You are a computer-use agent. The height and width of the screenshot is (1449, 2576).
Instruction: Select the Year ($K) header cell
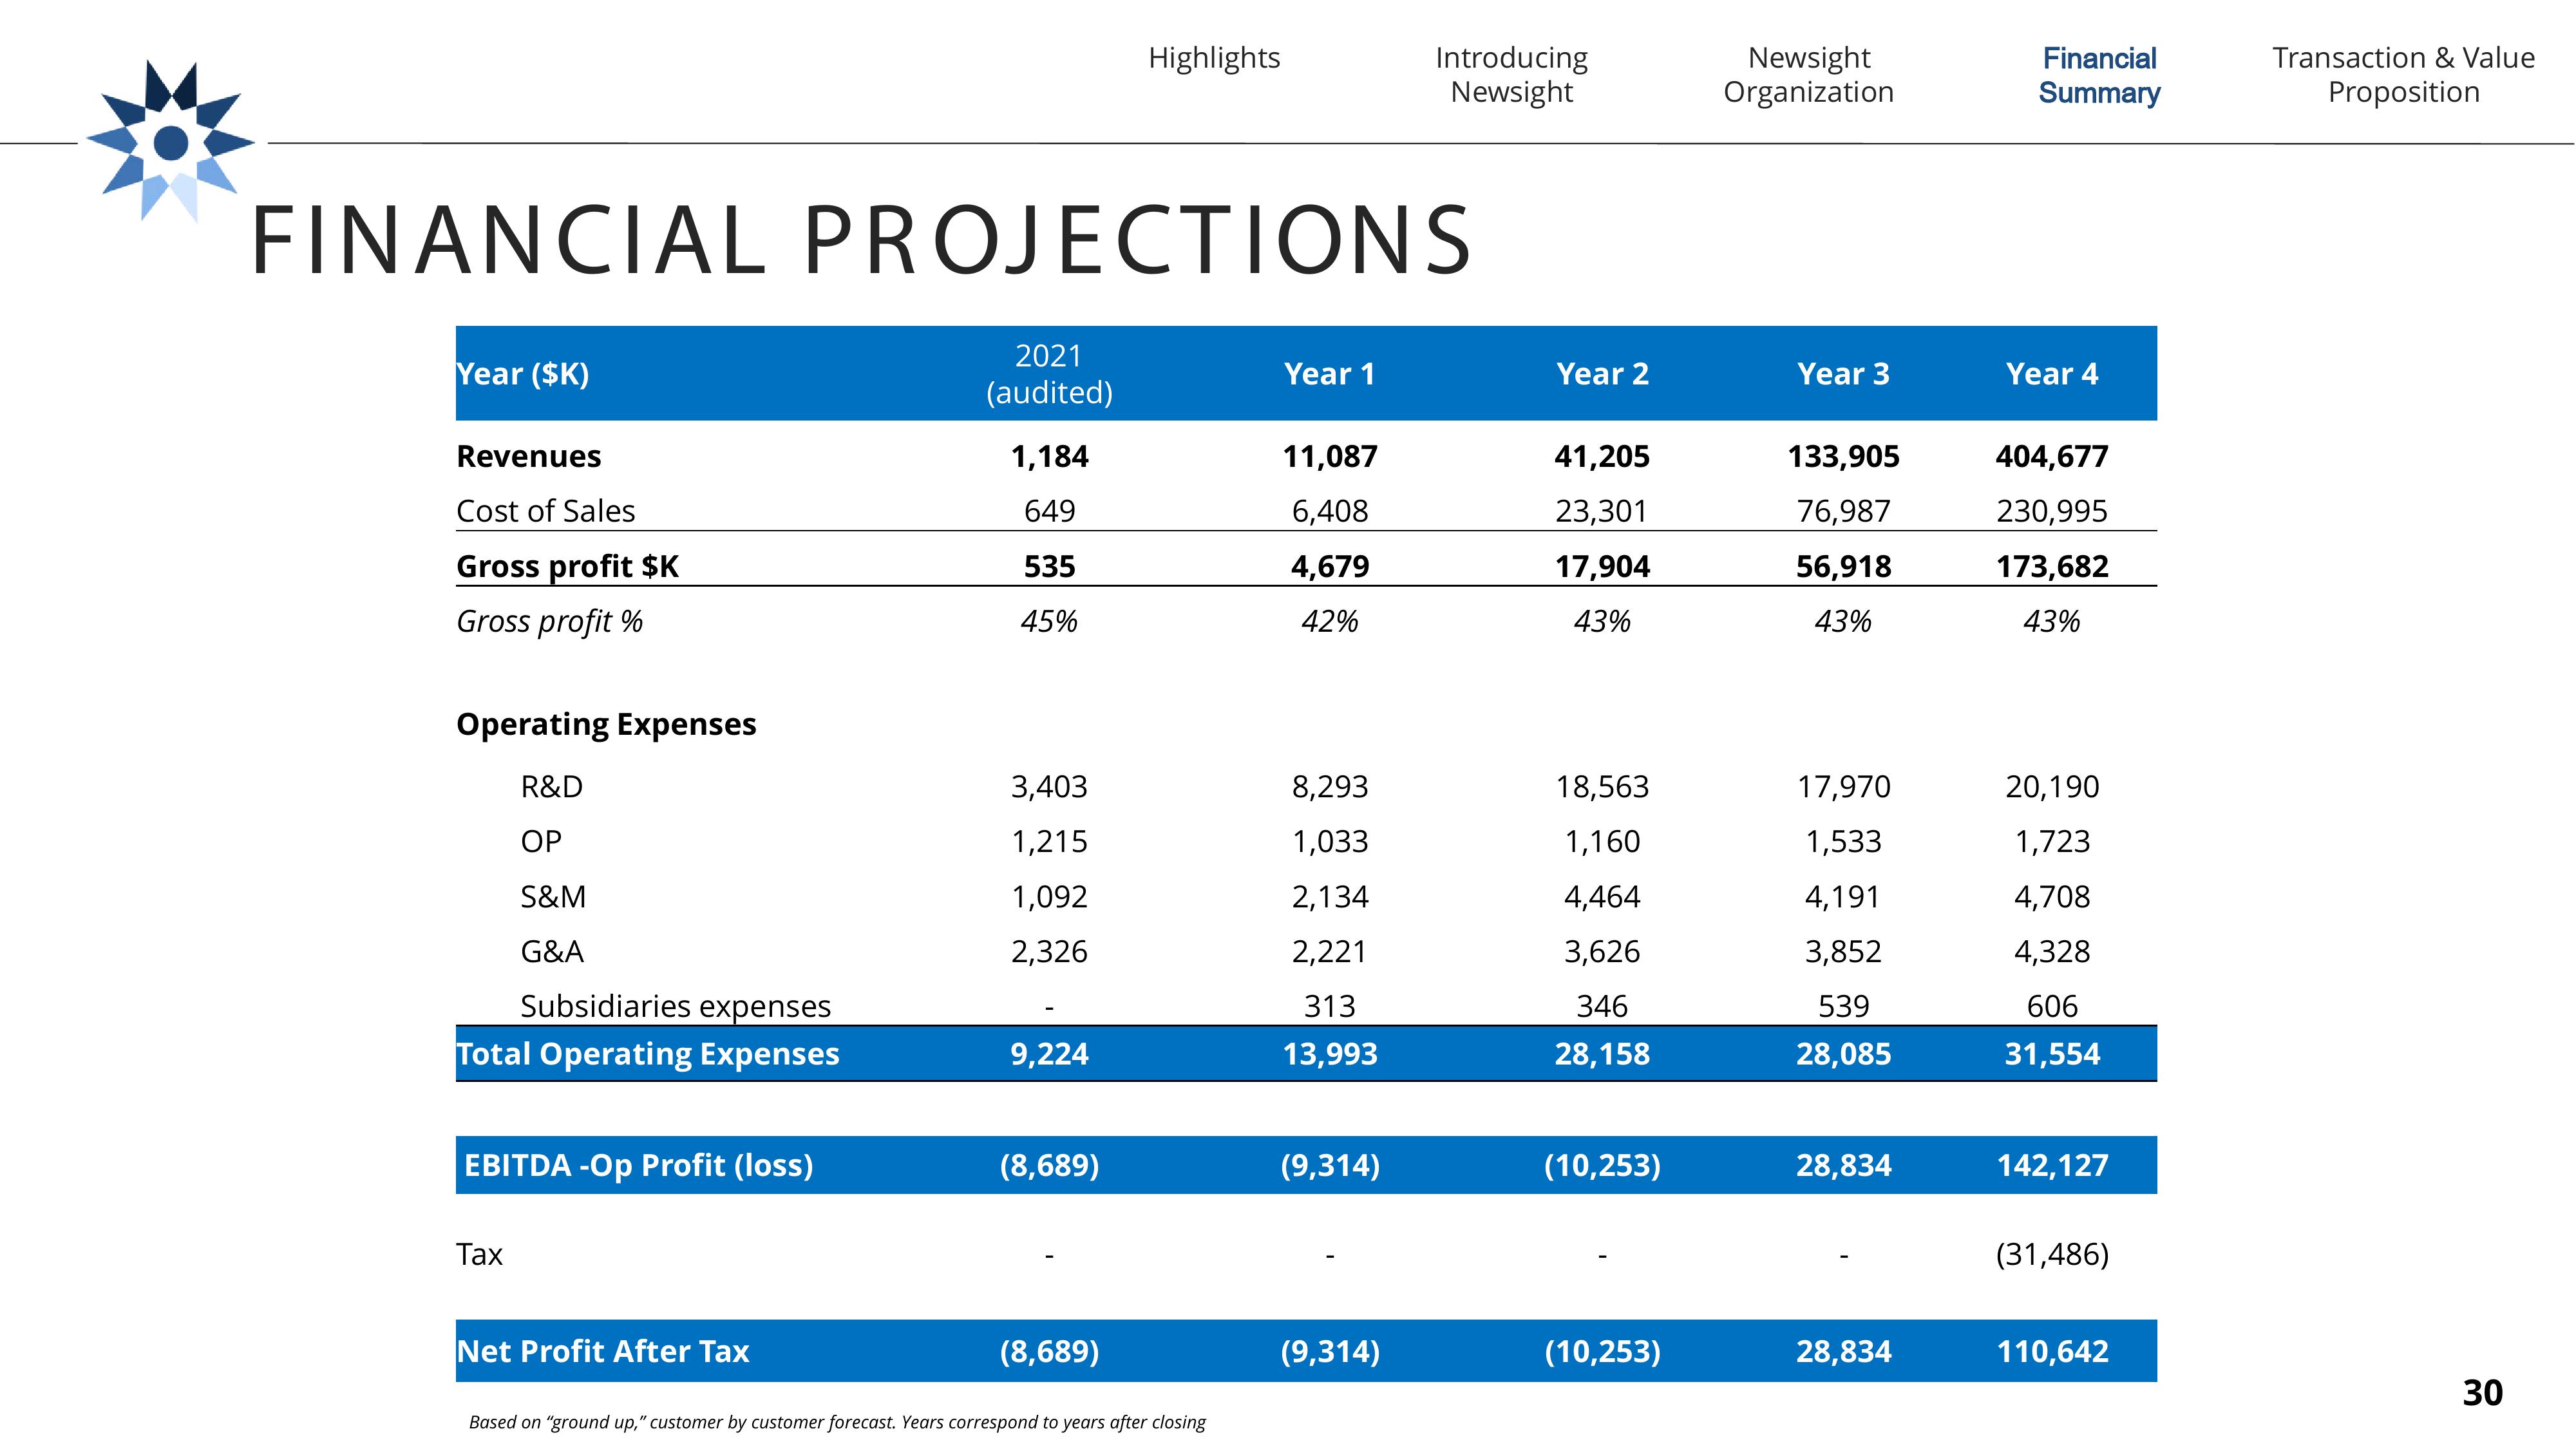pos(523,374)
